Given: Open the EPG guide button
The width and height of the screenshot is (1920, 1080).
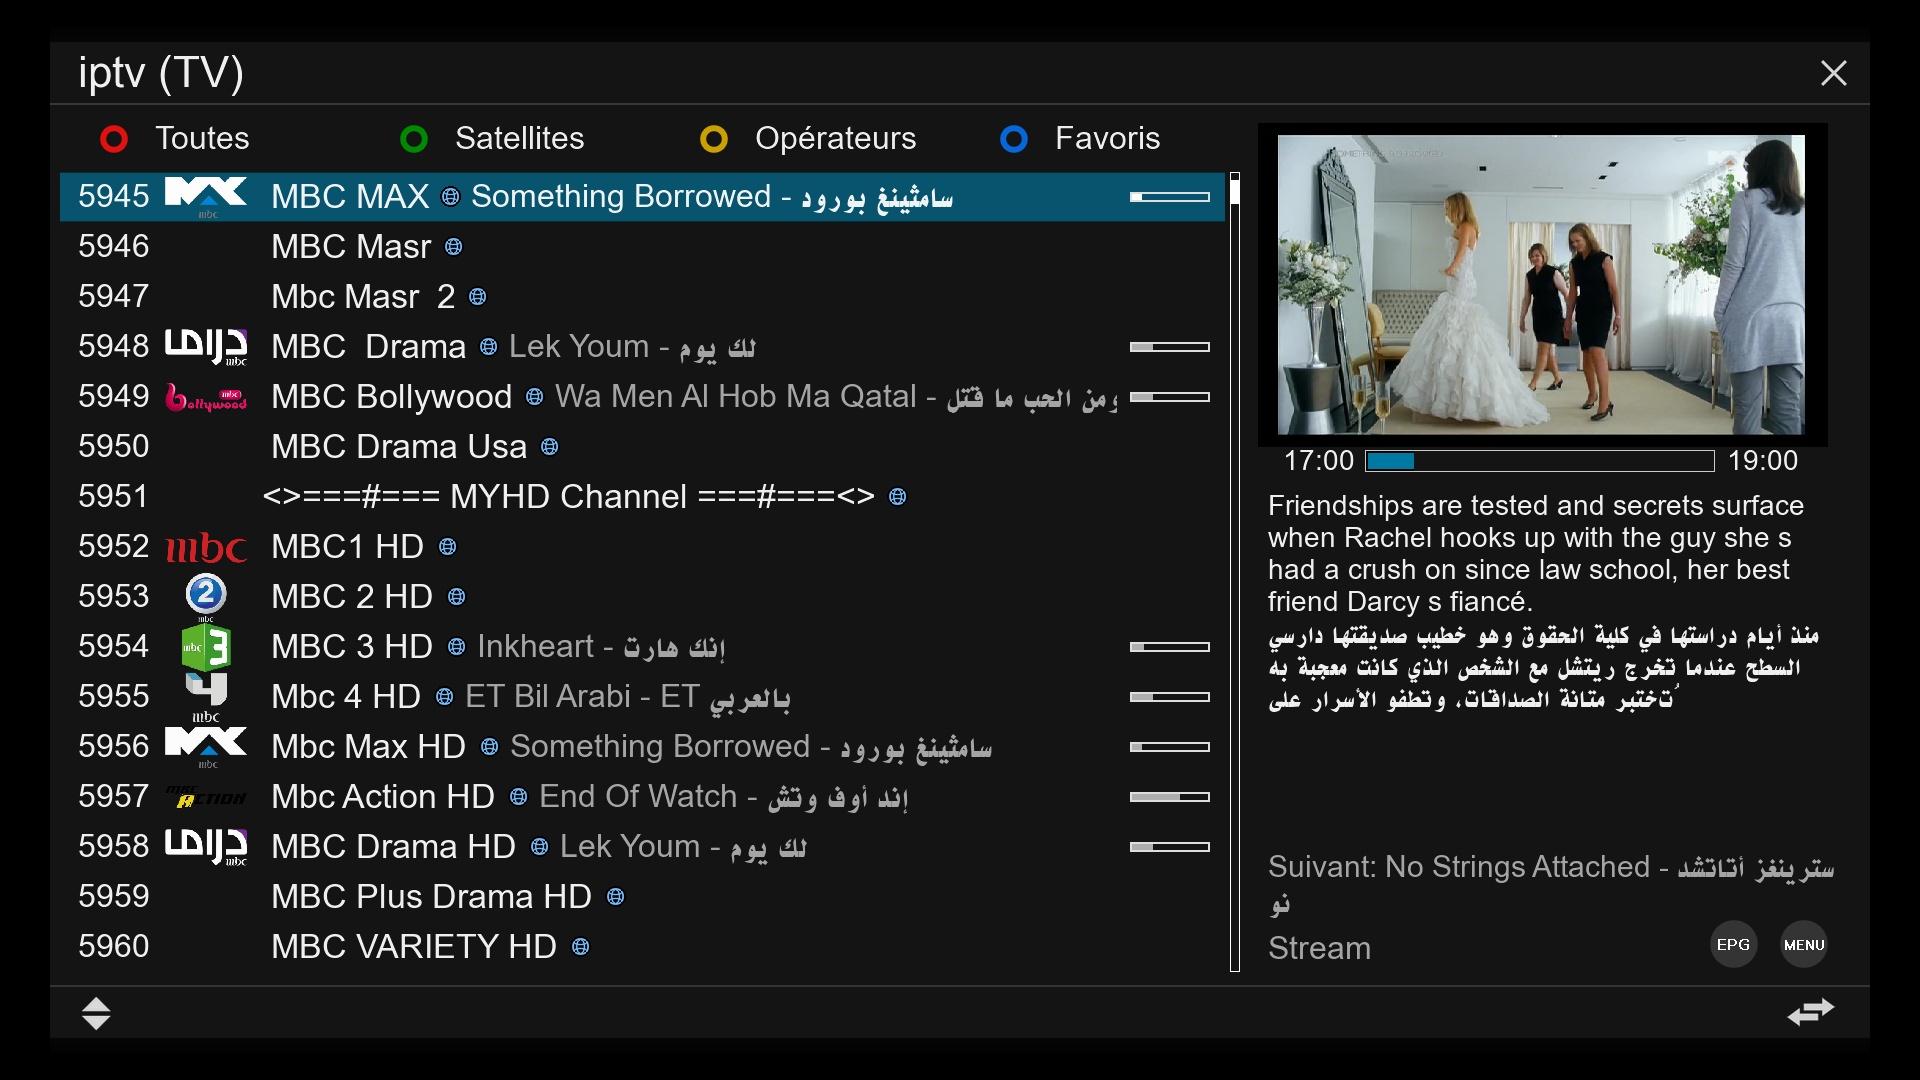Looking at the screenshot, I should pos(1733,945).
